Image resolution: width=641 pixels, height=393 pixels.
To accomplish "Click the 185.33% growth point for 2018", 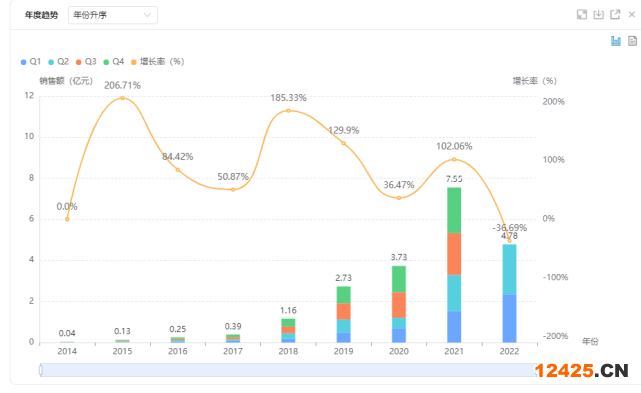I will point(288,110).
